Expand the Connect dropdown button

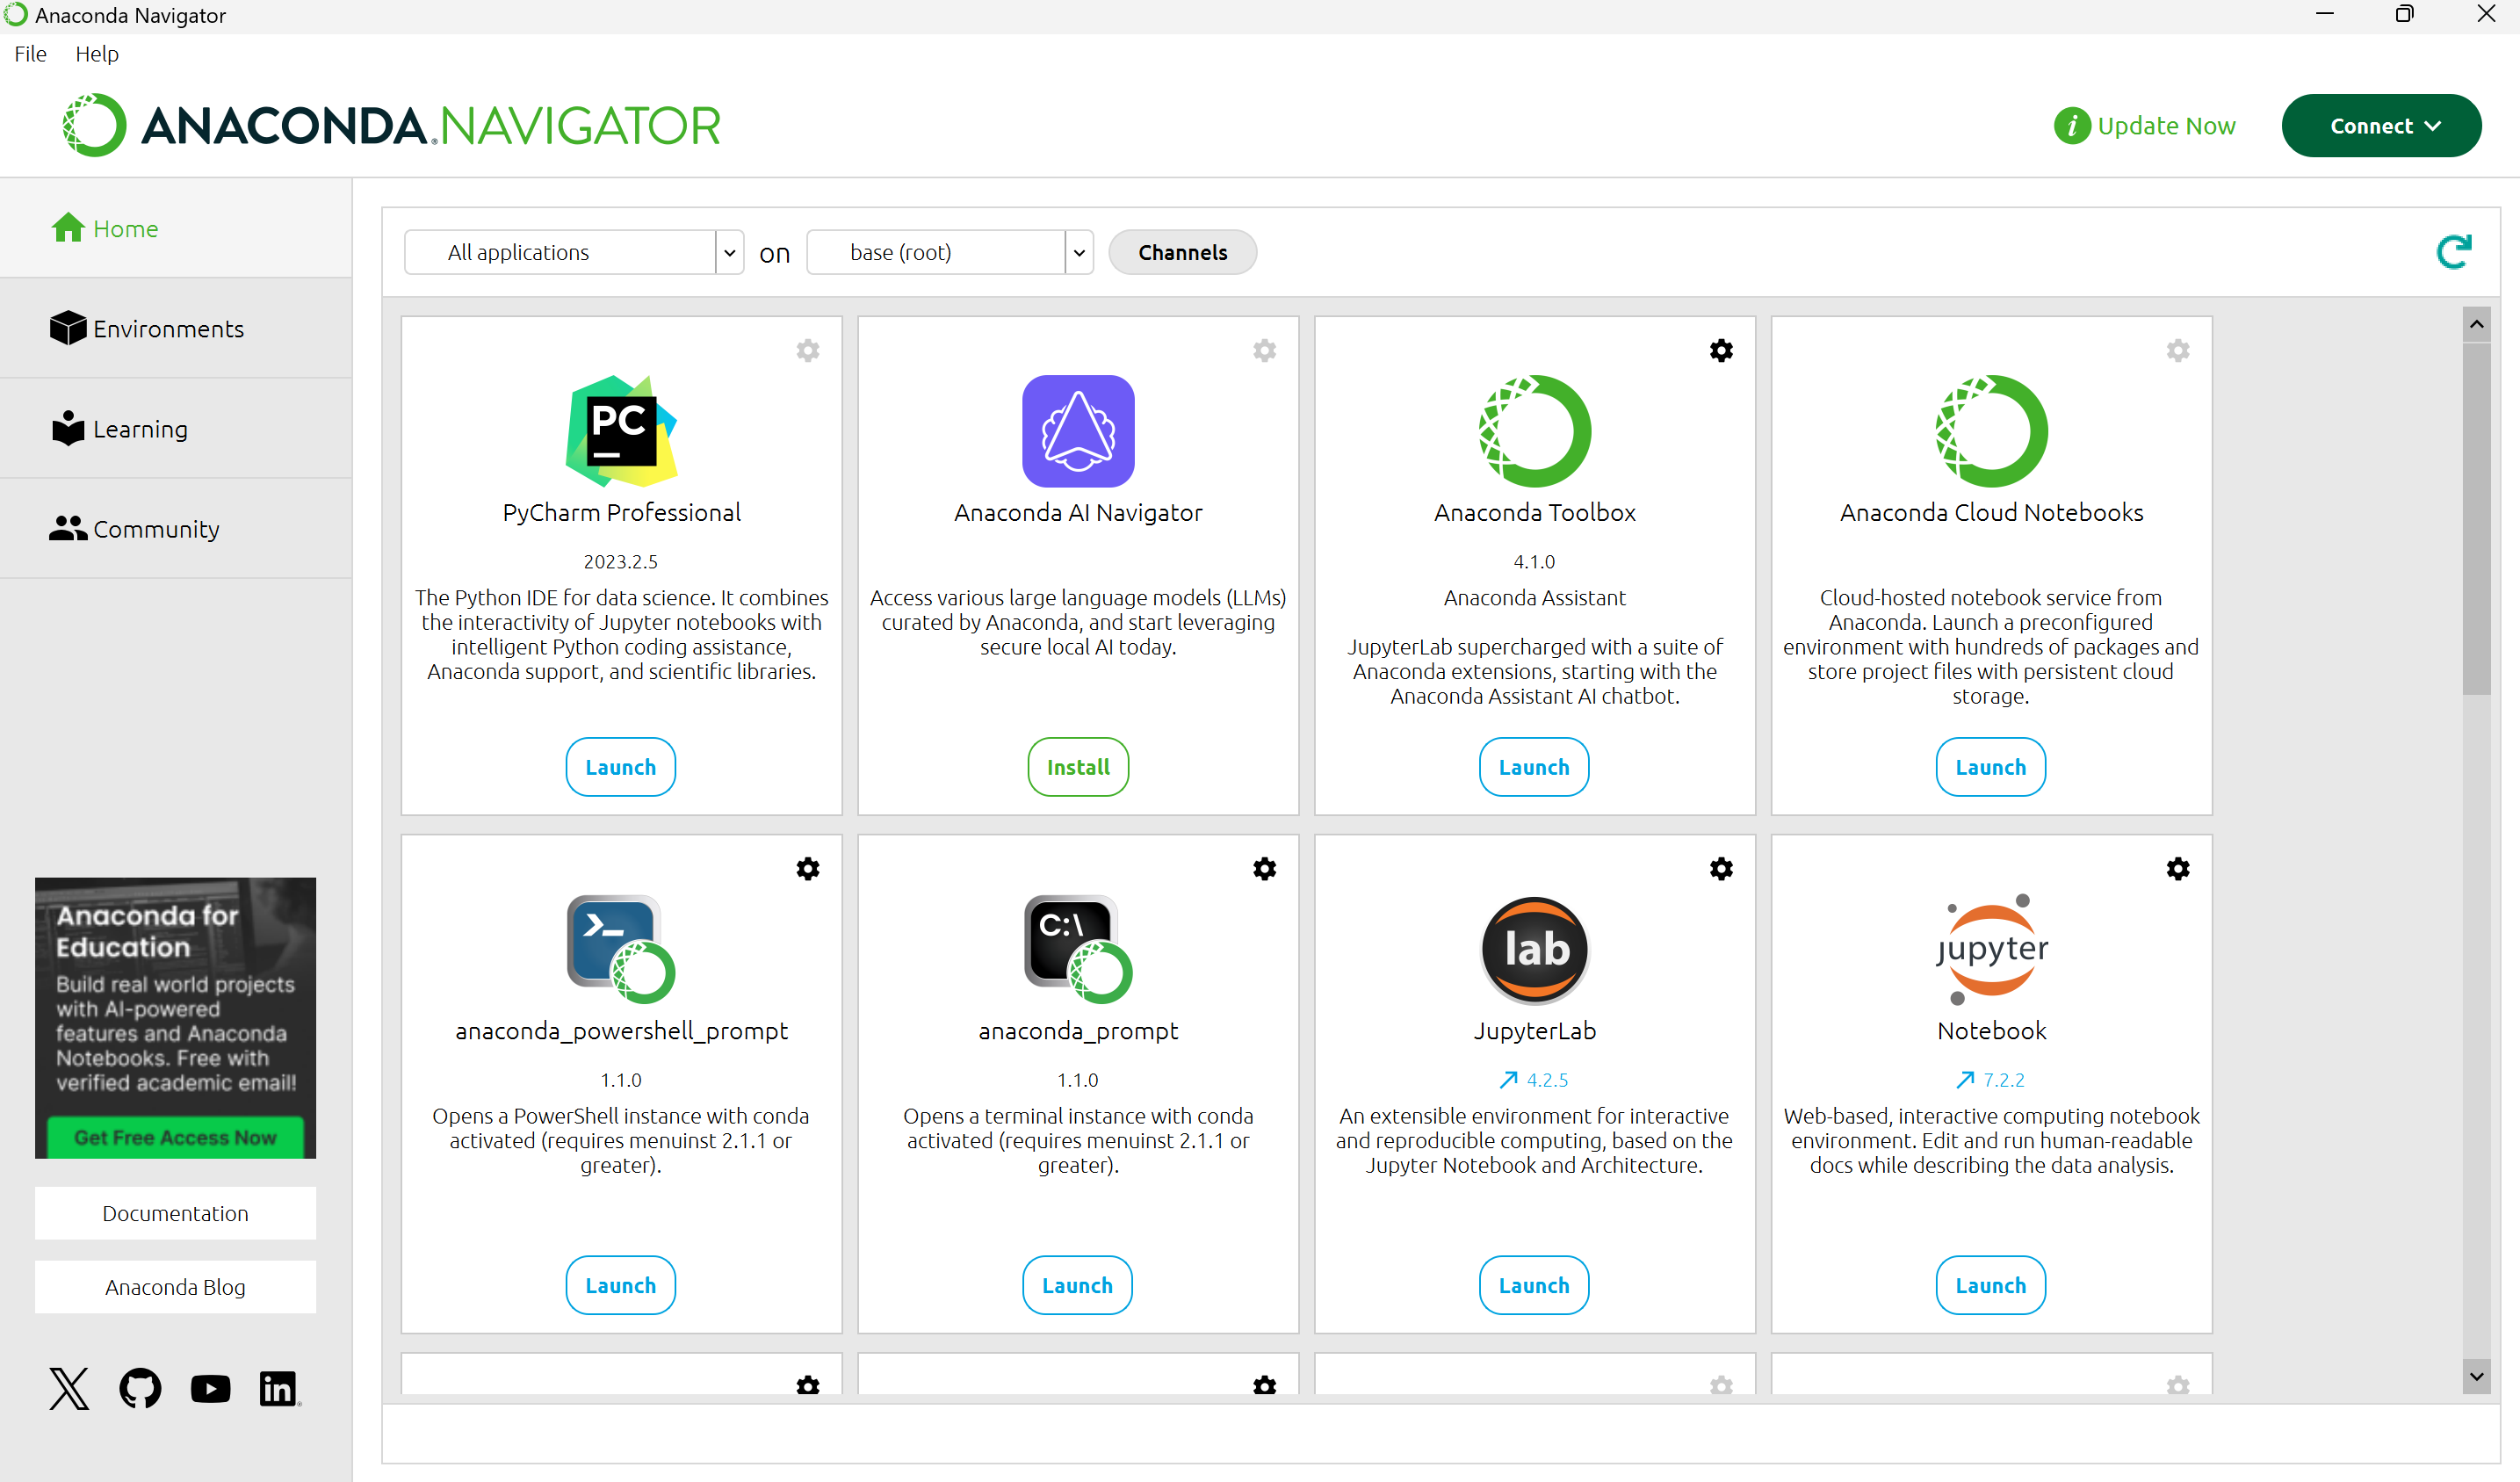click(2380, 126)
